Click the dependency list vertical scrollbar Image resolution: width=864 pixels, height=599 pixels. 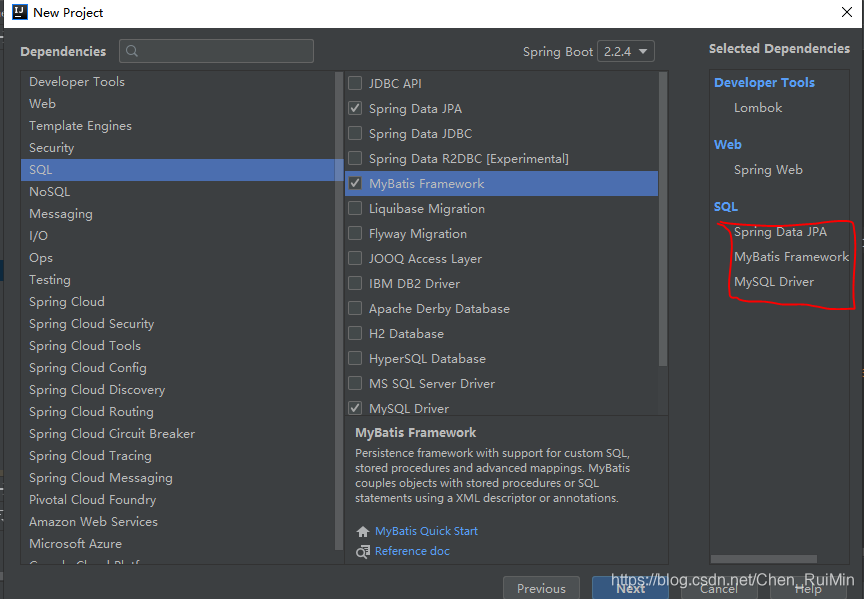[x=663, y=220]
